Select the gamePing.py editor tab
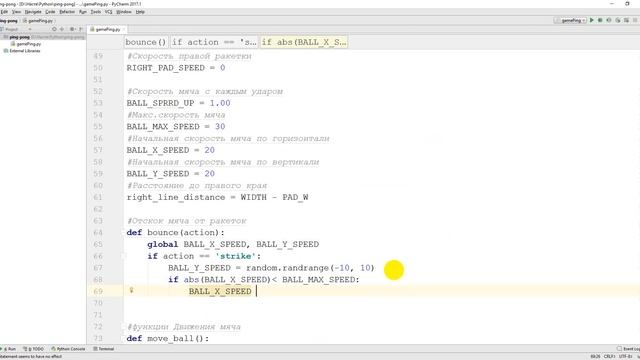The image size is (640, 360). pyautogui.click(x=107, y=29)
